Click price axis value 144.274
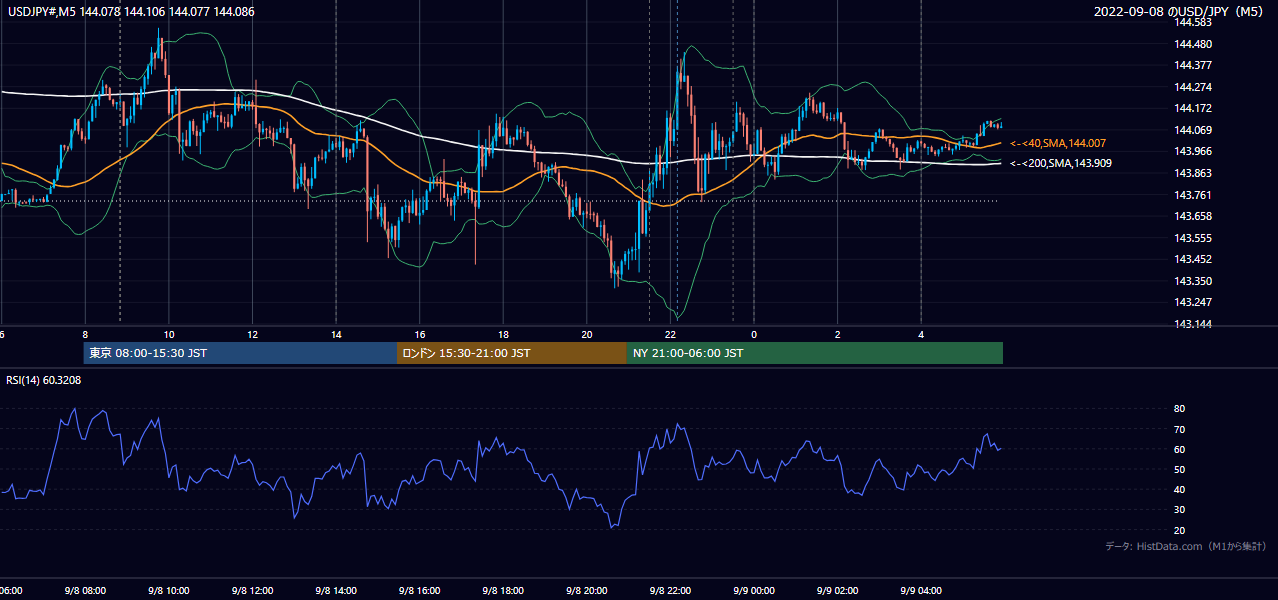Viewport: 1278px width, 600px height. click(1194, 87)
